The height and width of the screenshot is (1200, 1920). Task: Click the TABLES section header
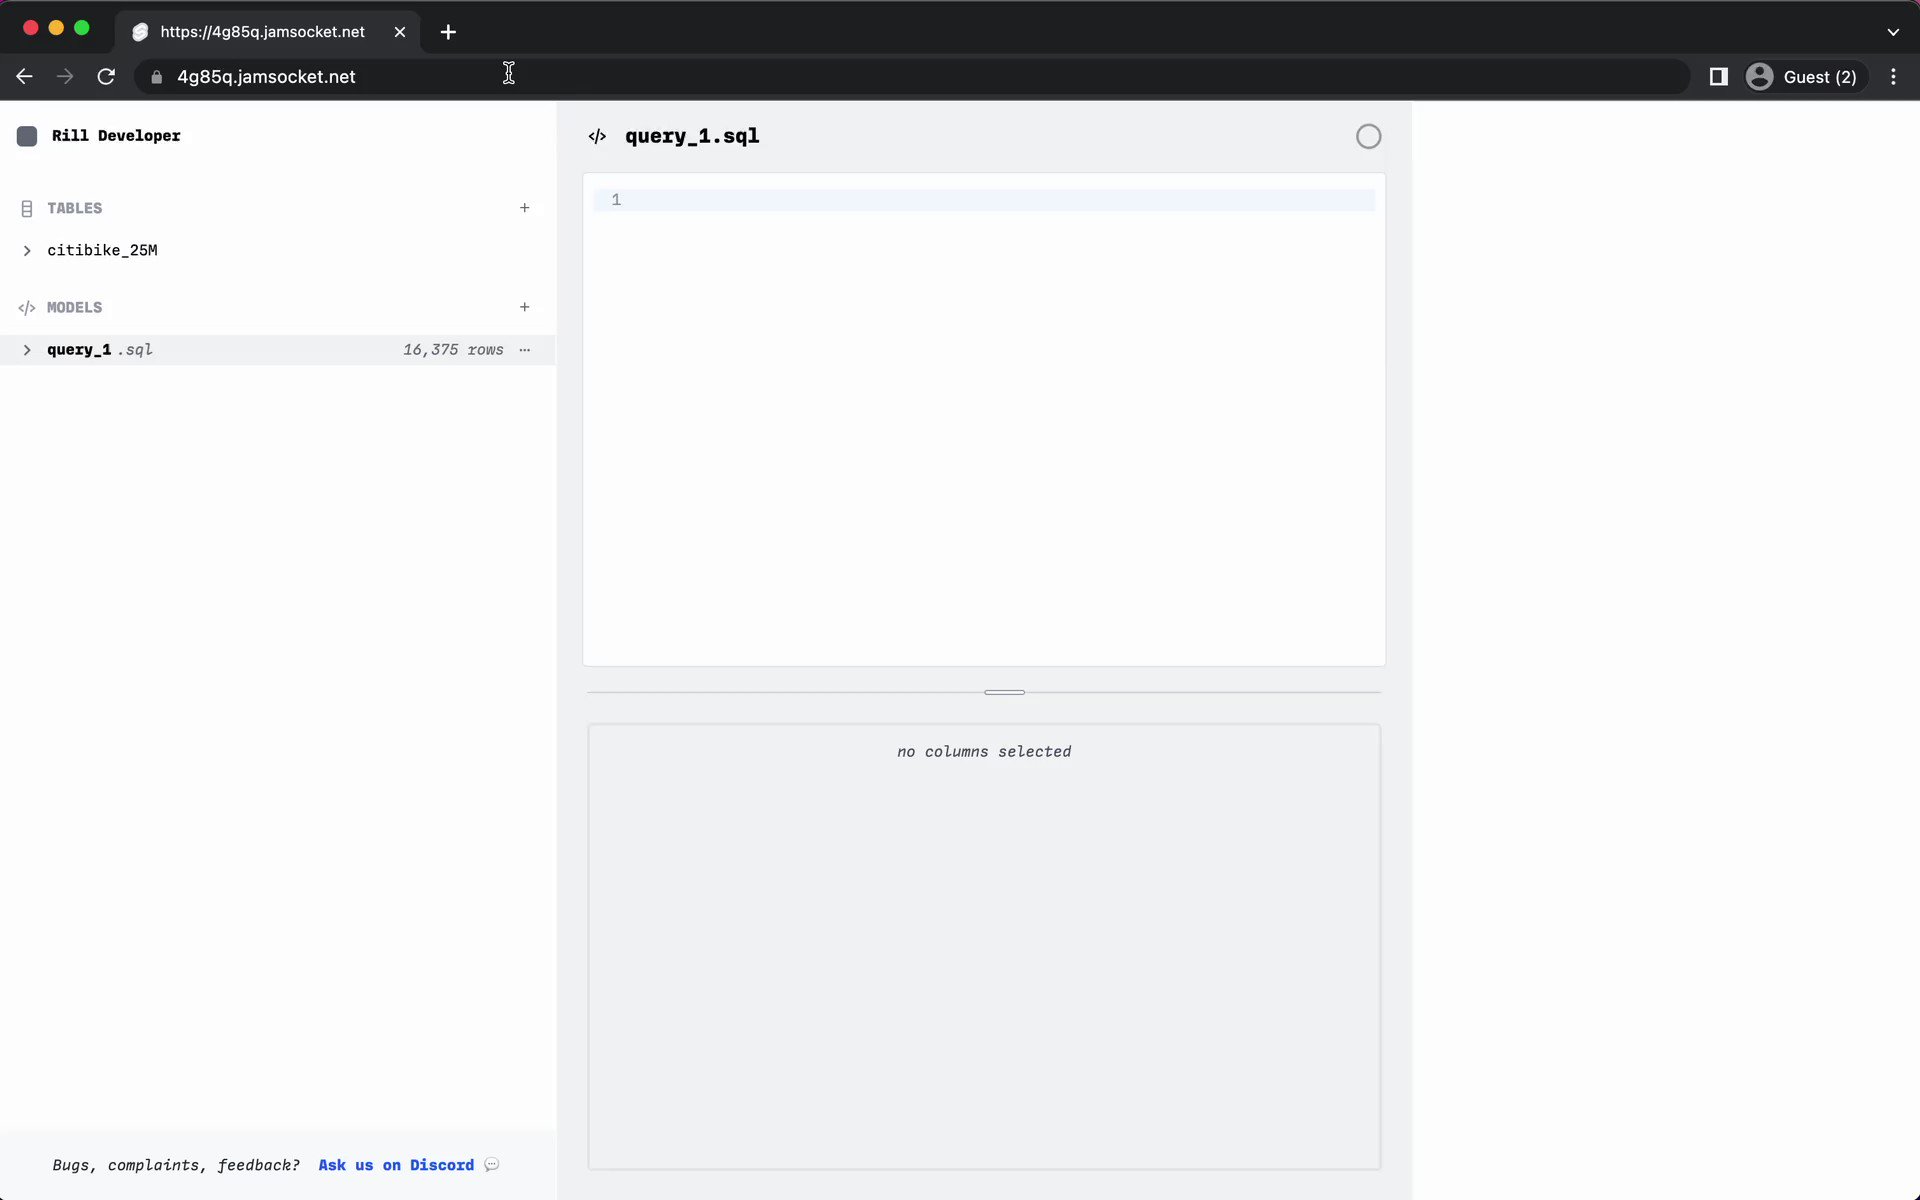pos(75,208)
